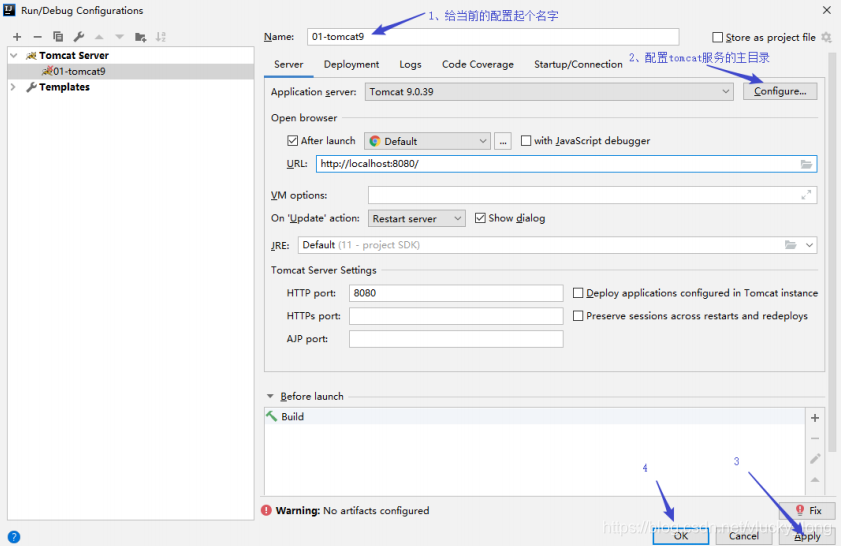Screen dimensions: 841x546
Task: Open the Default browser dropdown
Action: tap(427, 141)
